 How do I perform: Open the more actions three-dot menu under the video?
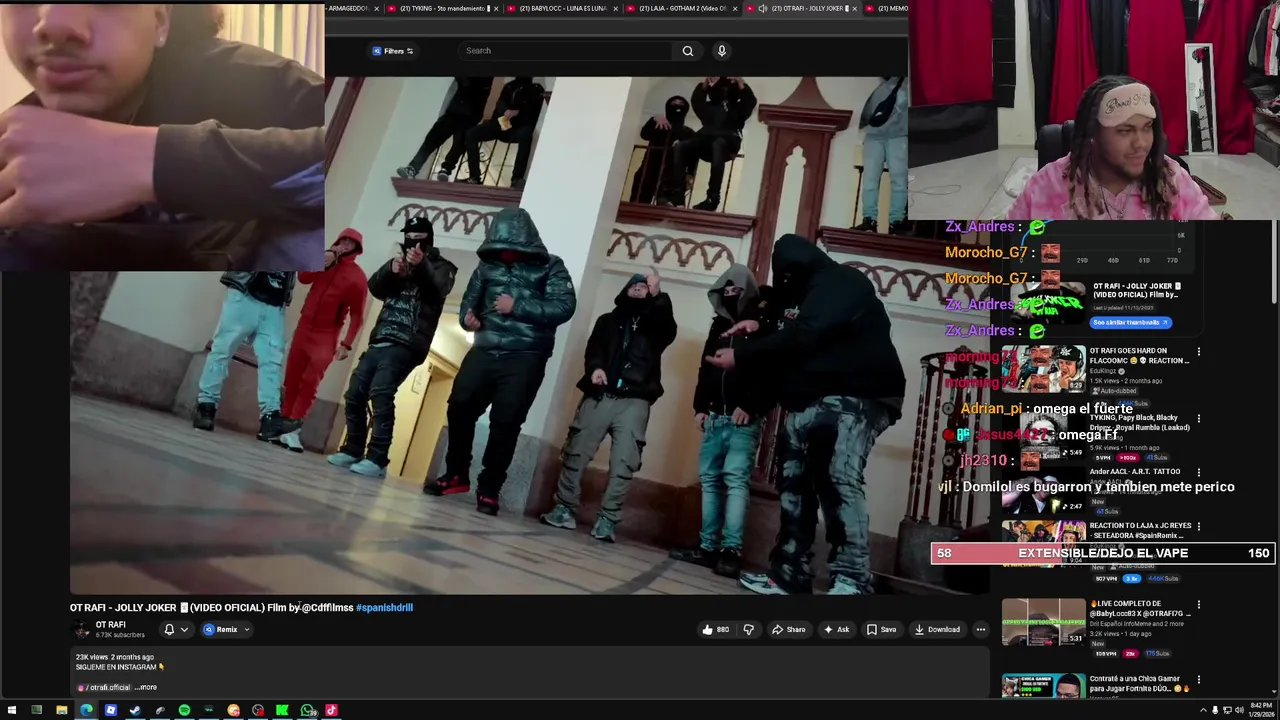pyautogui.click(x=981, y=630)
